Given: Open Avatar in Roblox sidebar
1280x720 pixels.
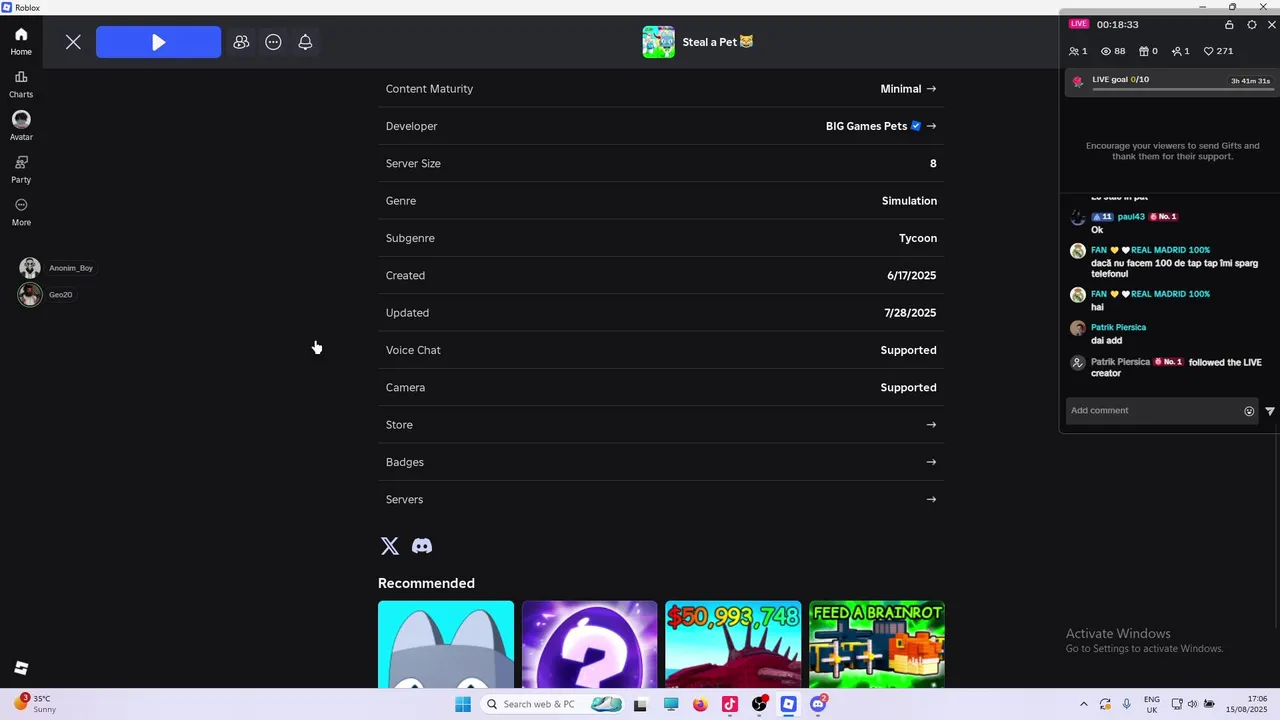Looking at the screenshot, I should pyautogui.click(x=21, y=126).
